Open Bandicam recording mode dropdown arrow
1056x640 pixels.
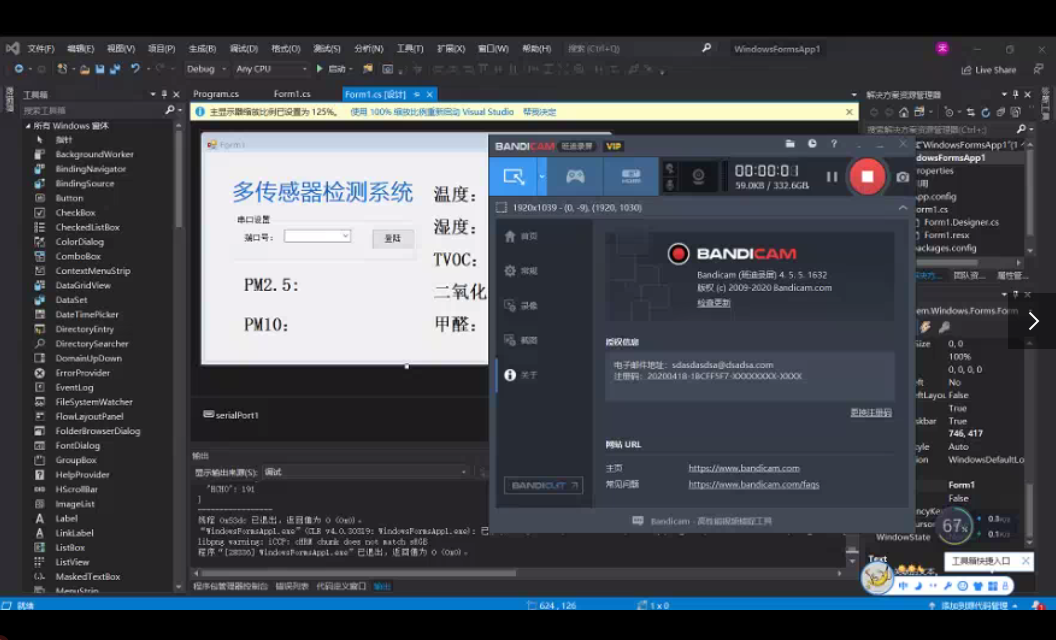pos(541,177)
